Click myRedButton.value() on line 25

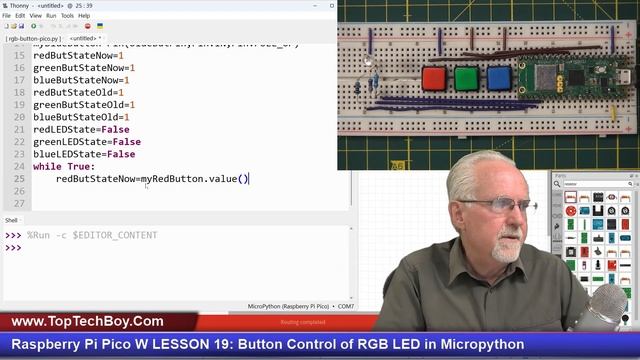coord(194,179)
